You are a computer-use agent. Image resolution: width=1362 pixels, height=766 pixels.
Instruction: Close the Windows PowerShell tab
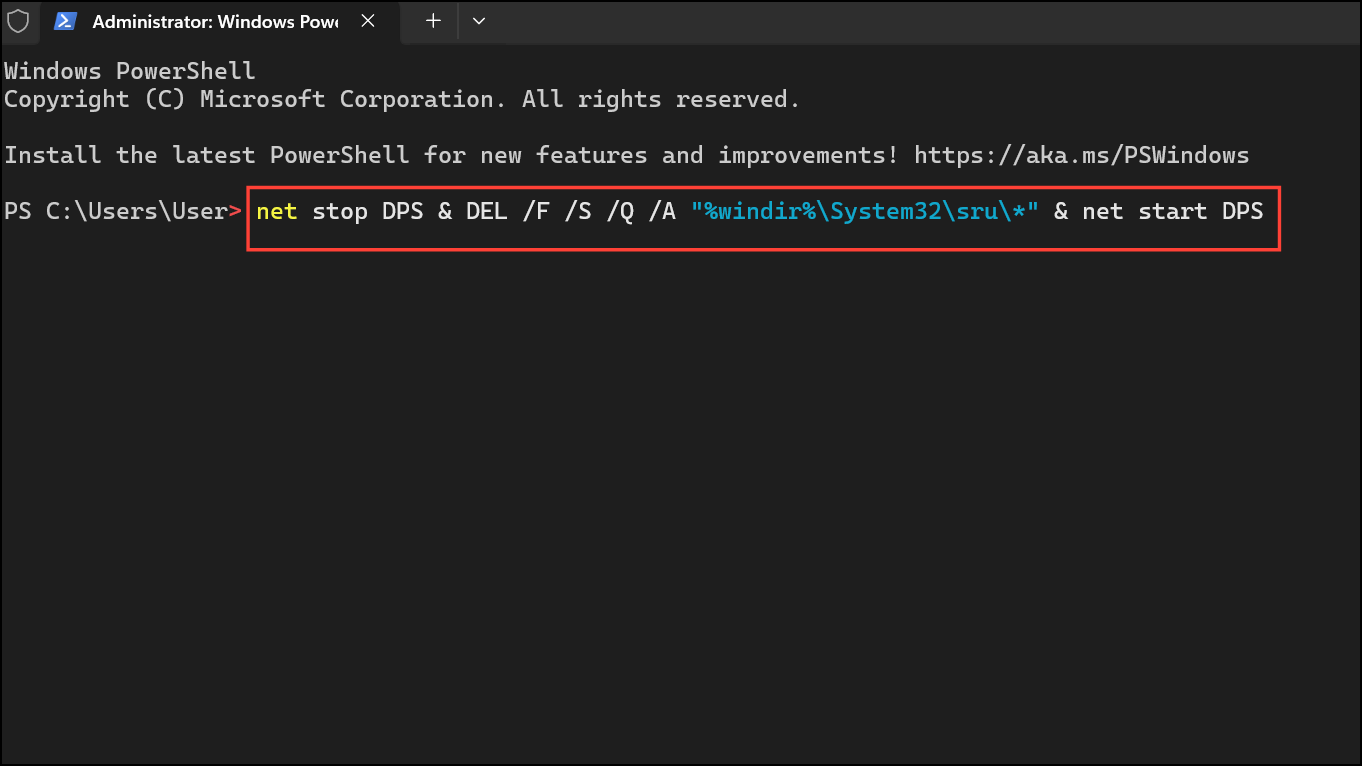click(x=368, y=21)
